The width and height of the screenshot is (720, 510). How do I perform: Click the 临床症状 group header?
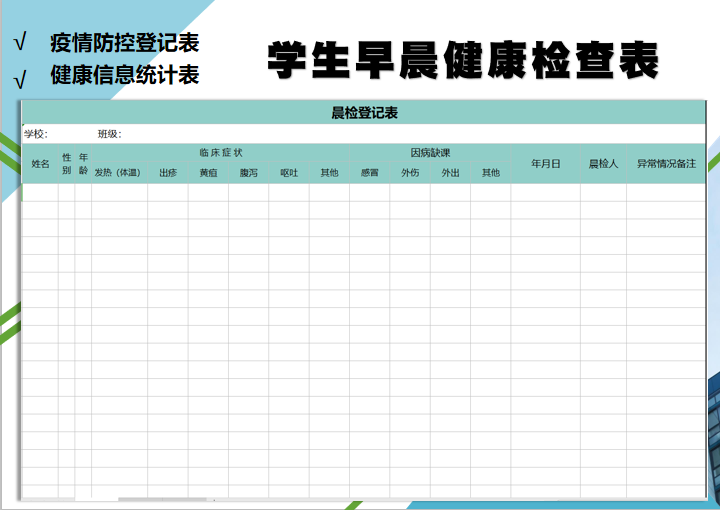point(220,153)
